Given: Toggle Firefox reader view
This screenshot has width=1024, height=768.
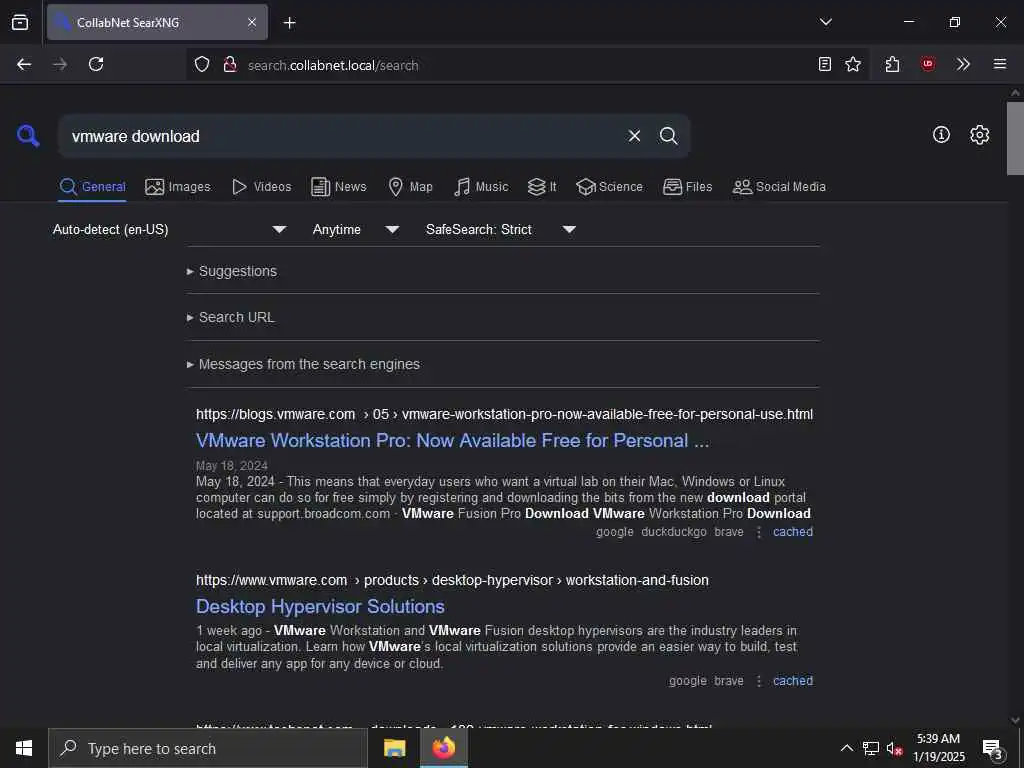Looking at the screenshot, I should click(x=825, y=64).
